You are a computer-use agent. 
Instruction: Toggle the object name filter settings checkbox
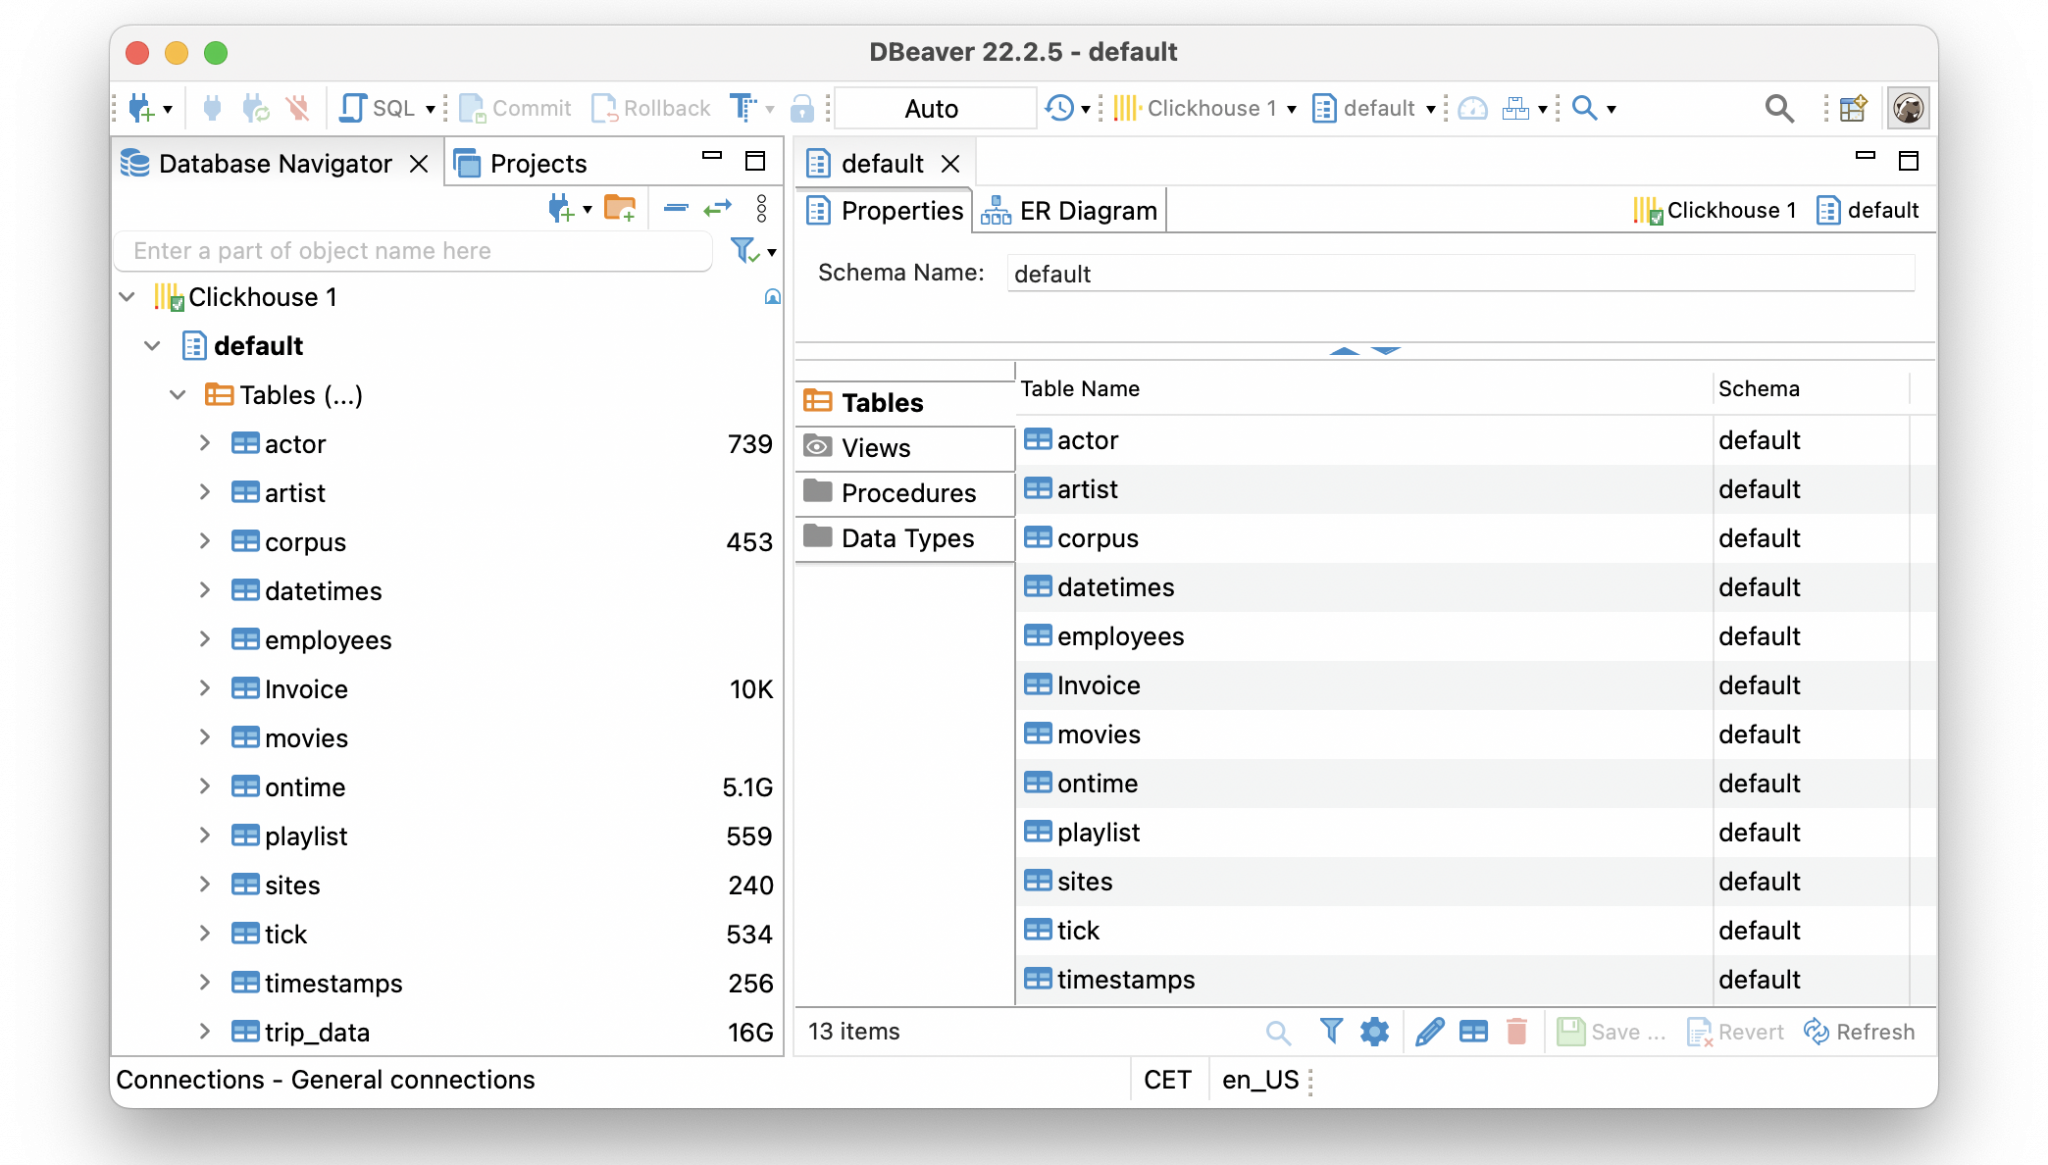743,252
